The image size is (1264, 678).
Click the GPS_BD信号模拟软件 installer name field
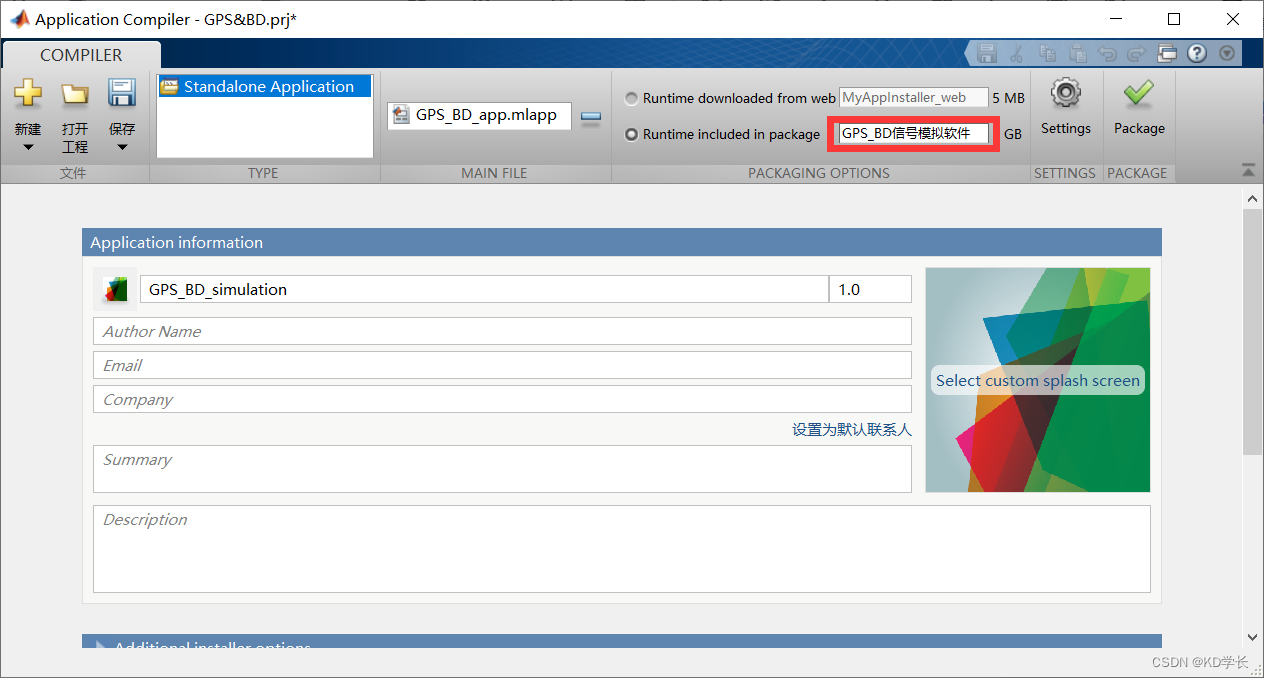coord(913,133)
